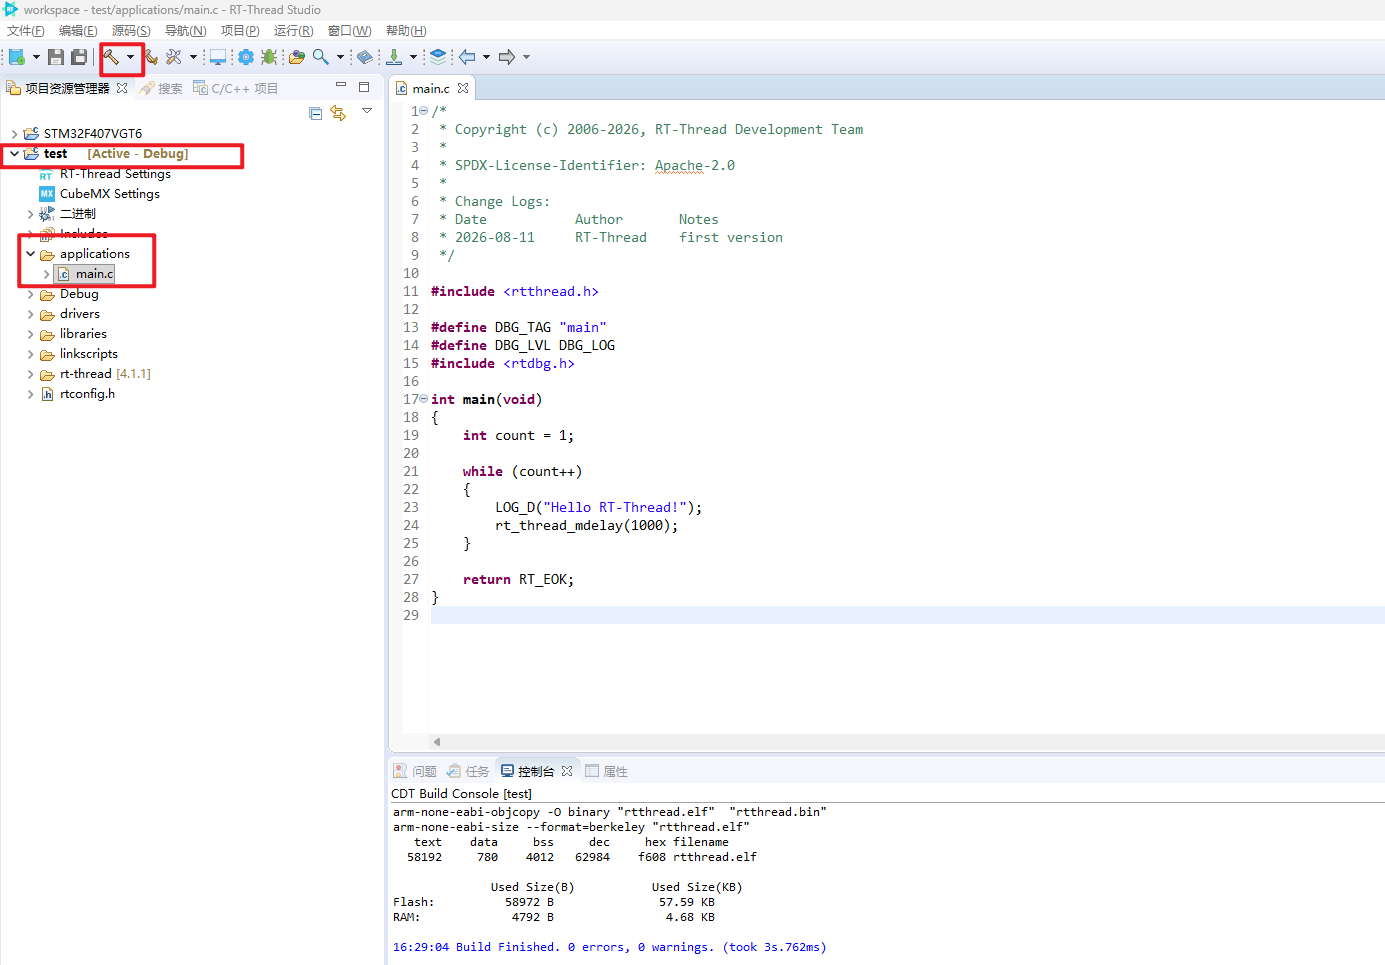Start debugging with the green bug icon

click(269, 57)
